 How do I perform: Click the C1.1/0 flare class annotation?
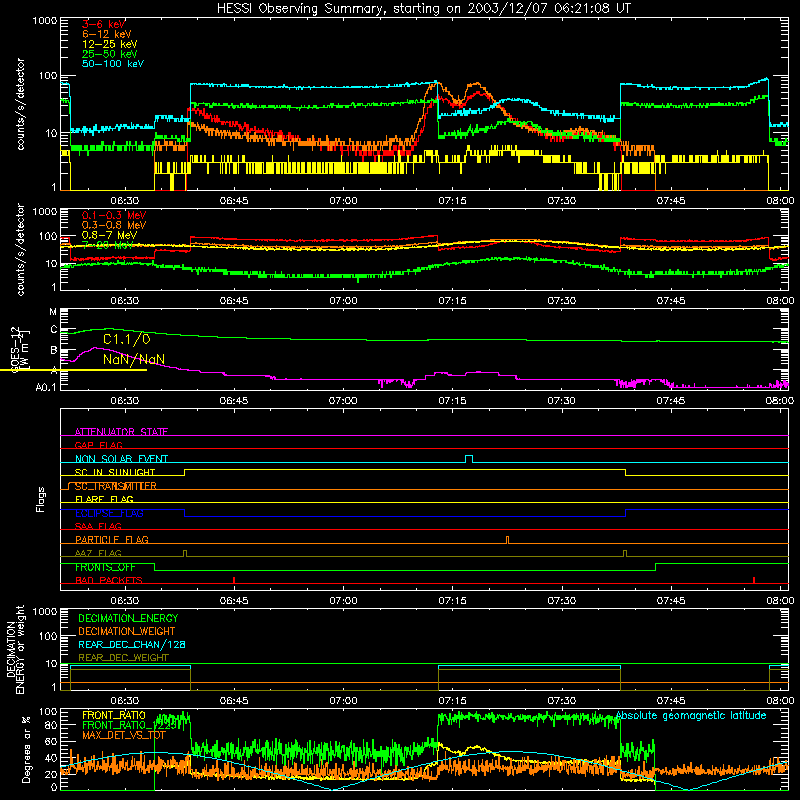[127, 339]
